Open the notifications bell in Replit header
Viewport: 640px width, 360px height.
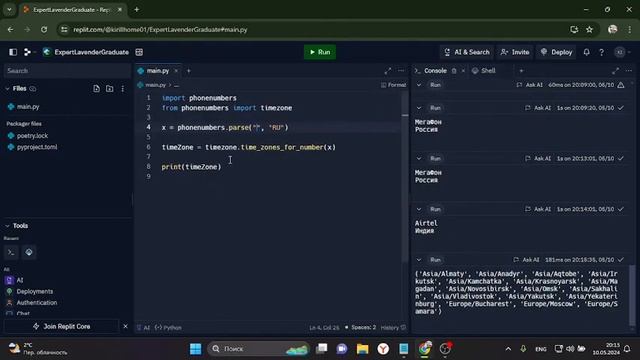click(587, 52)
